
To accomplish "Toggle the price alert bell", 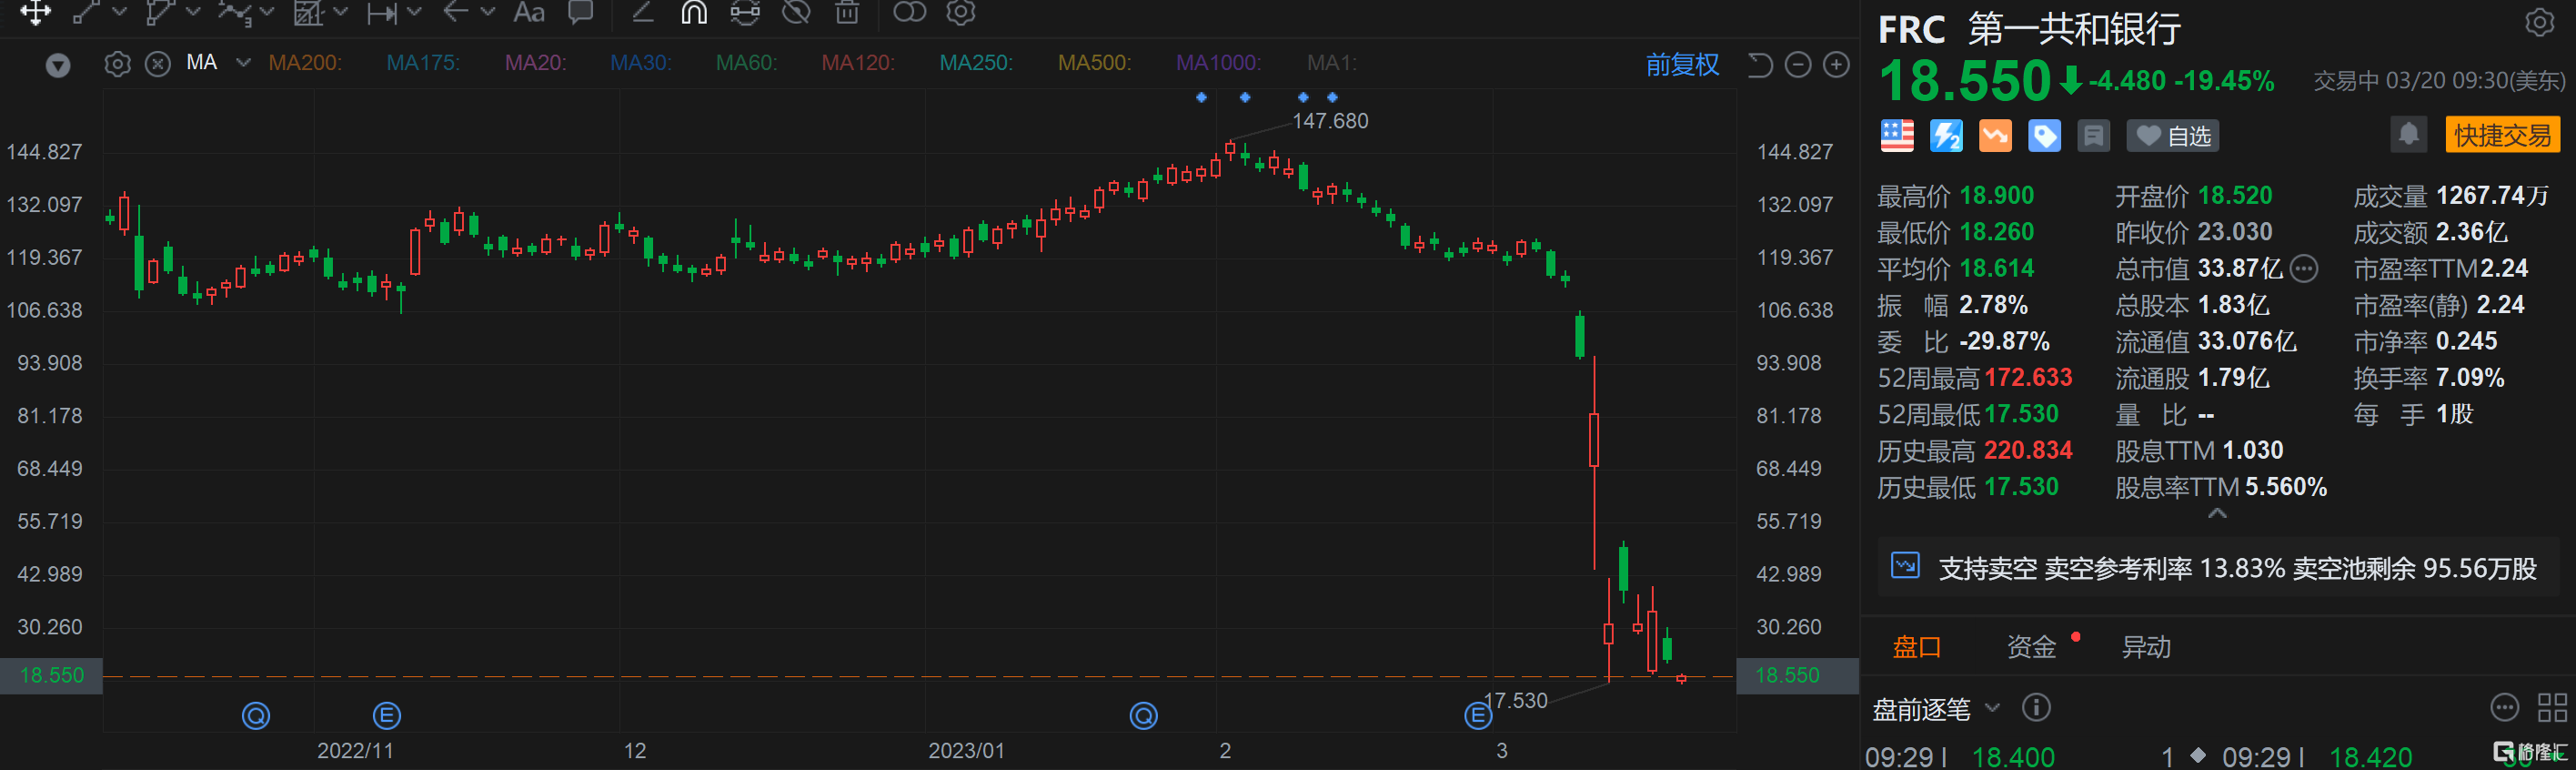I will point(2409,134).
